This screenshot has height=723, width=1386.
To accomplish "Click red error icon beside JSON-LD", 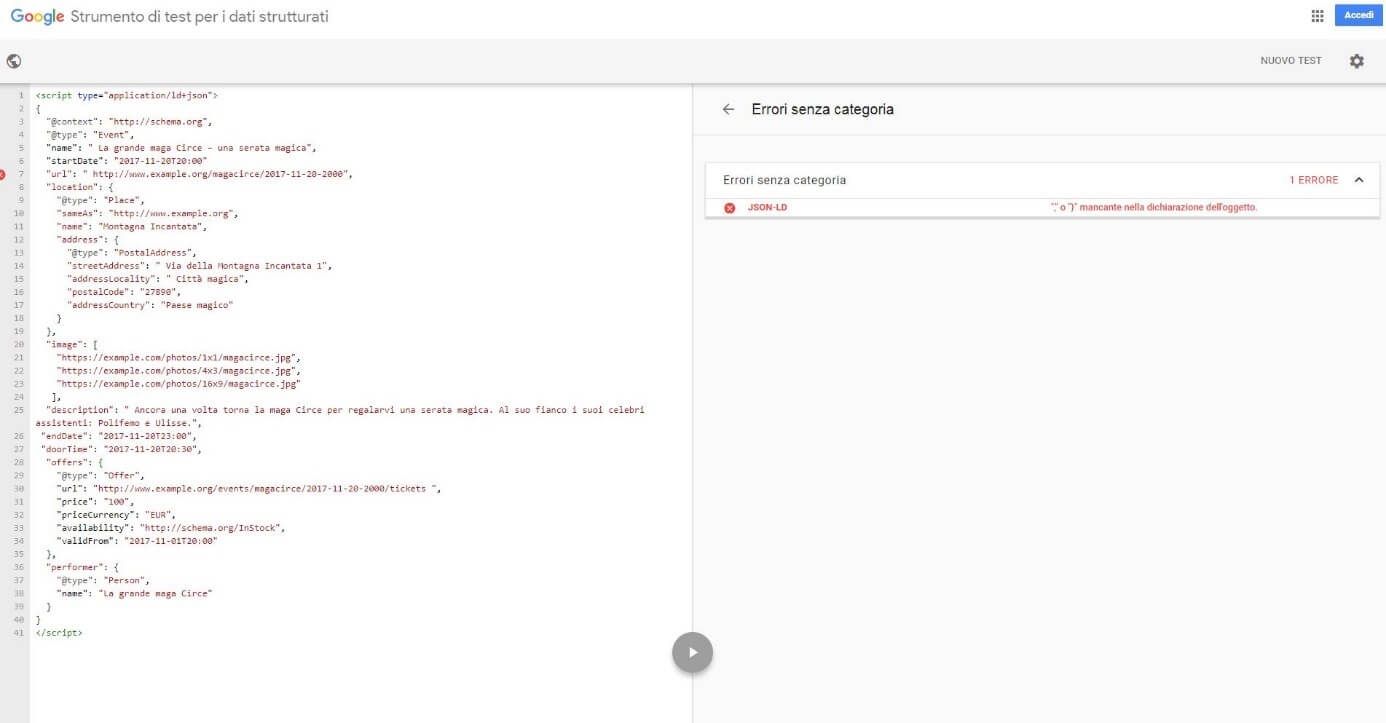I will coord(729,208).
